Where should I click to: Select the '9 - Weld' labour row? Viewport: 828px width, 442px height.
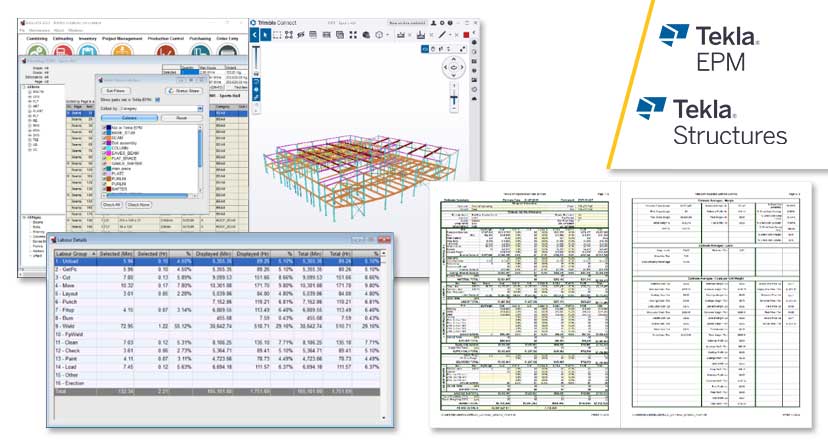pyautogui.click(x=217, y=326)
